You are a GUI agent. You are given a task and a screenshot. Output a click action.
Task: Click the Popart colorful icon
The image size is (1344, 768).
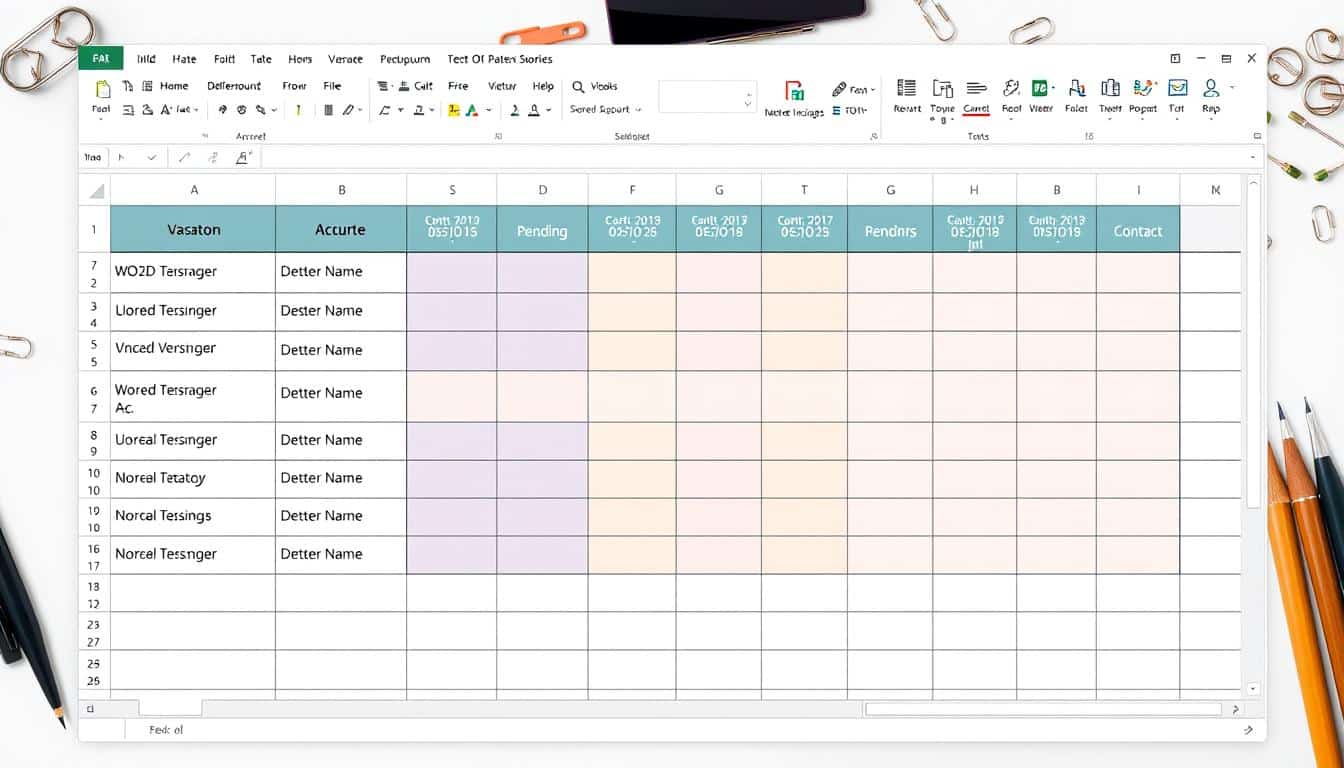point(1144,89)
